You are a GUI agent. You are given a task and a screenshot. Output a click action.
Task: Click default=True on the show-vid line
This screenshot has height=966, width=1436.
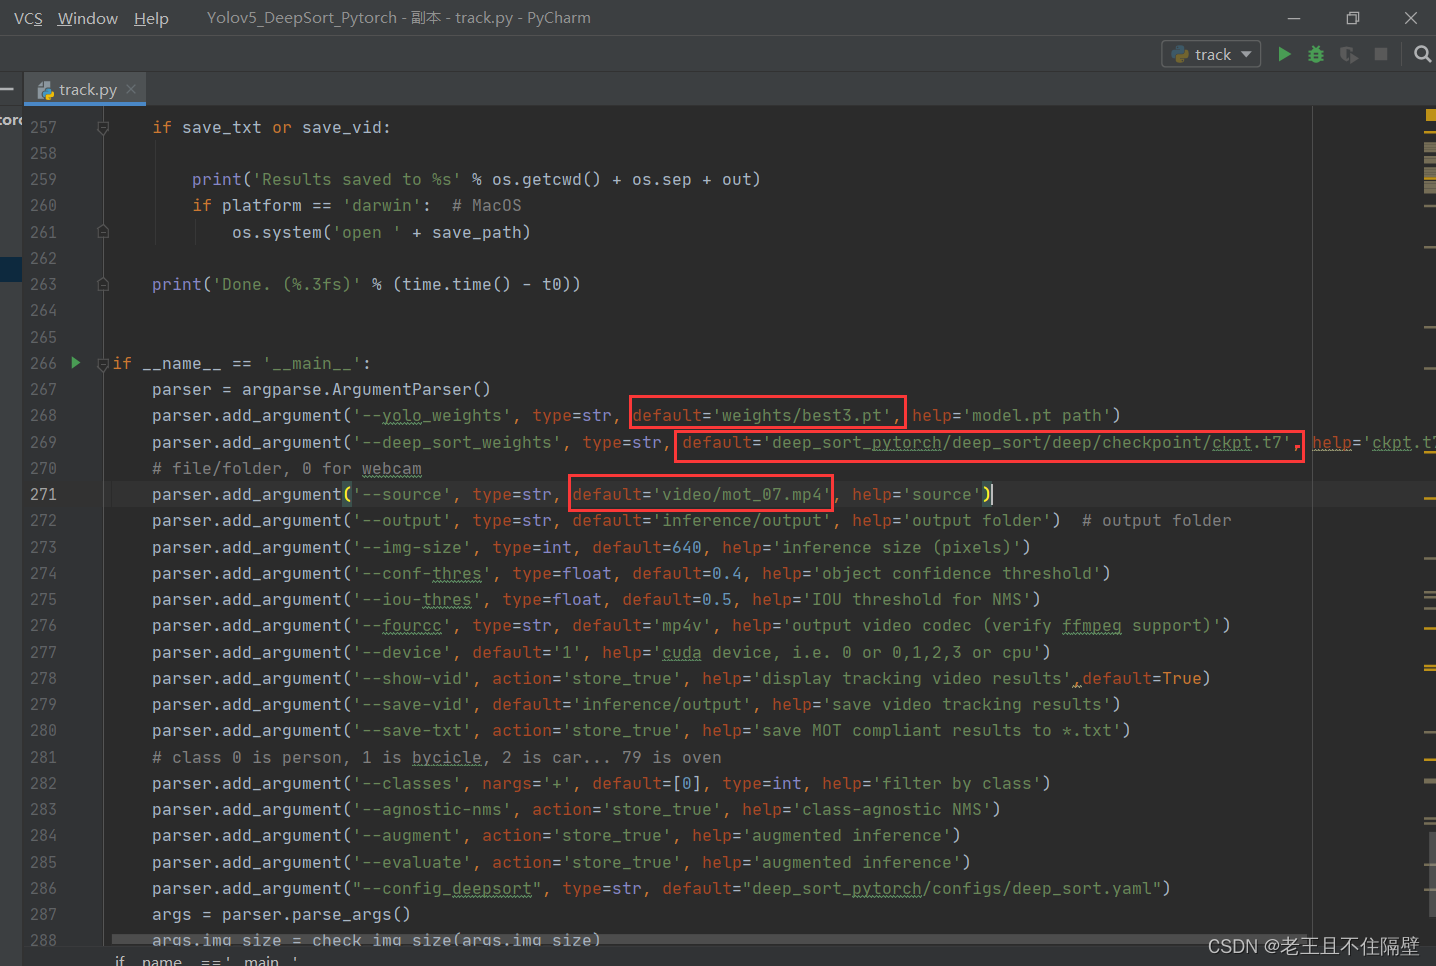point(1142,678)
